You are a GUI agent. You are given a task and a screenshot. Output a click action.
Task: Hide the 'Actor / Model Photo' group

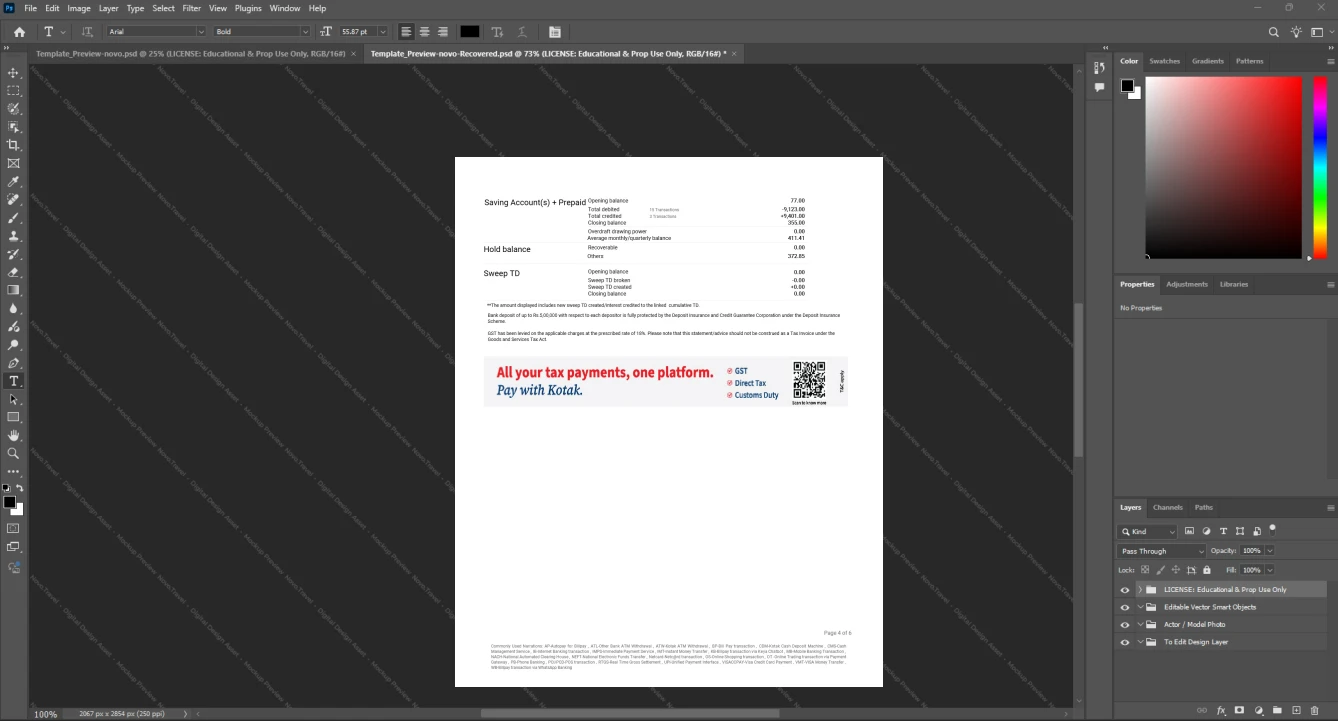coord(1125,625)
